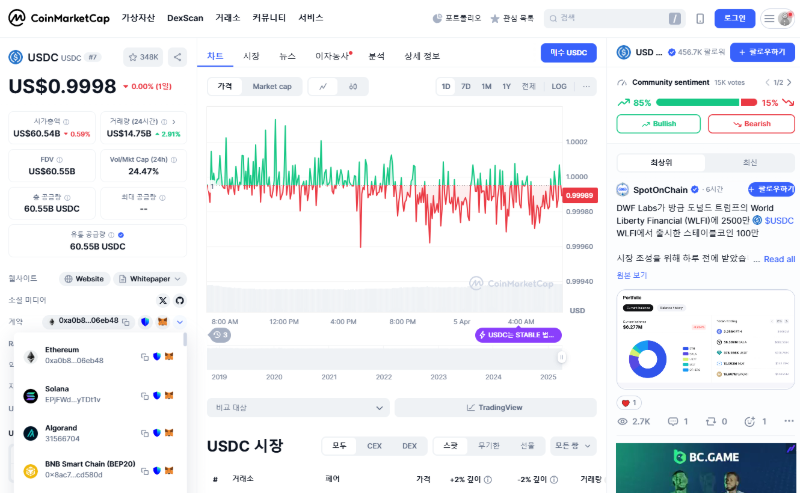Filter USDC markets by DEX

410,446
